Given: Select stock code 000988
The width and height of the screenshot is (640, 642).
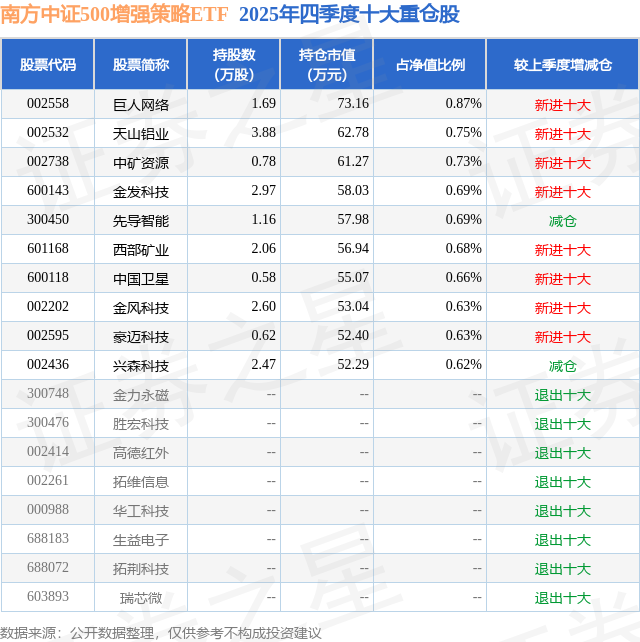Looking at the screenshot, I should click(x=48, y=510).
